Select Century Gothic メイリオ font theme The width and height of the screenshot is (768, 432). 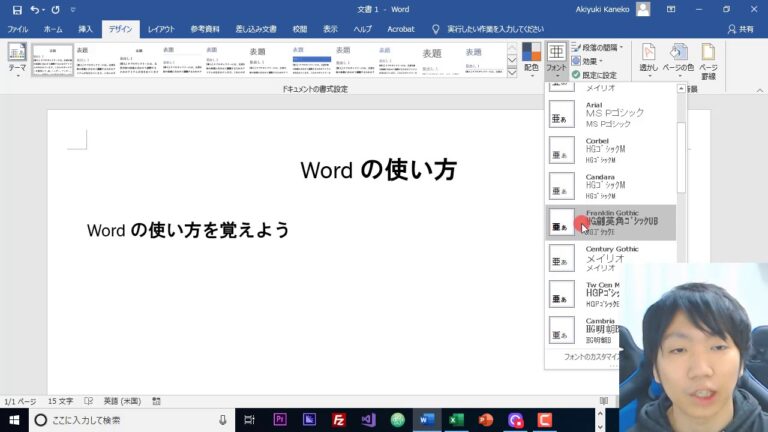pyautogui.click(x=611, y=258)
